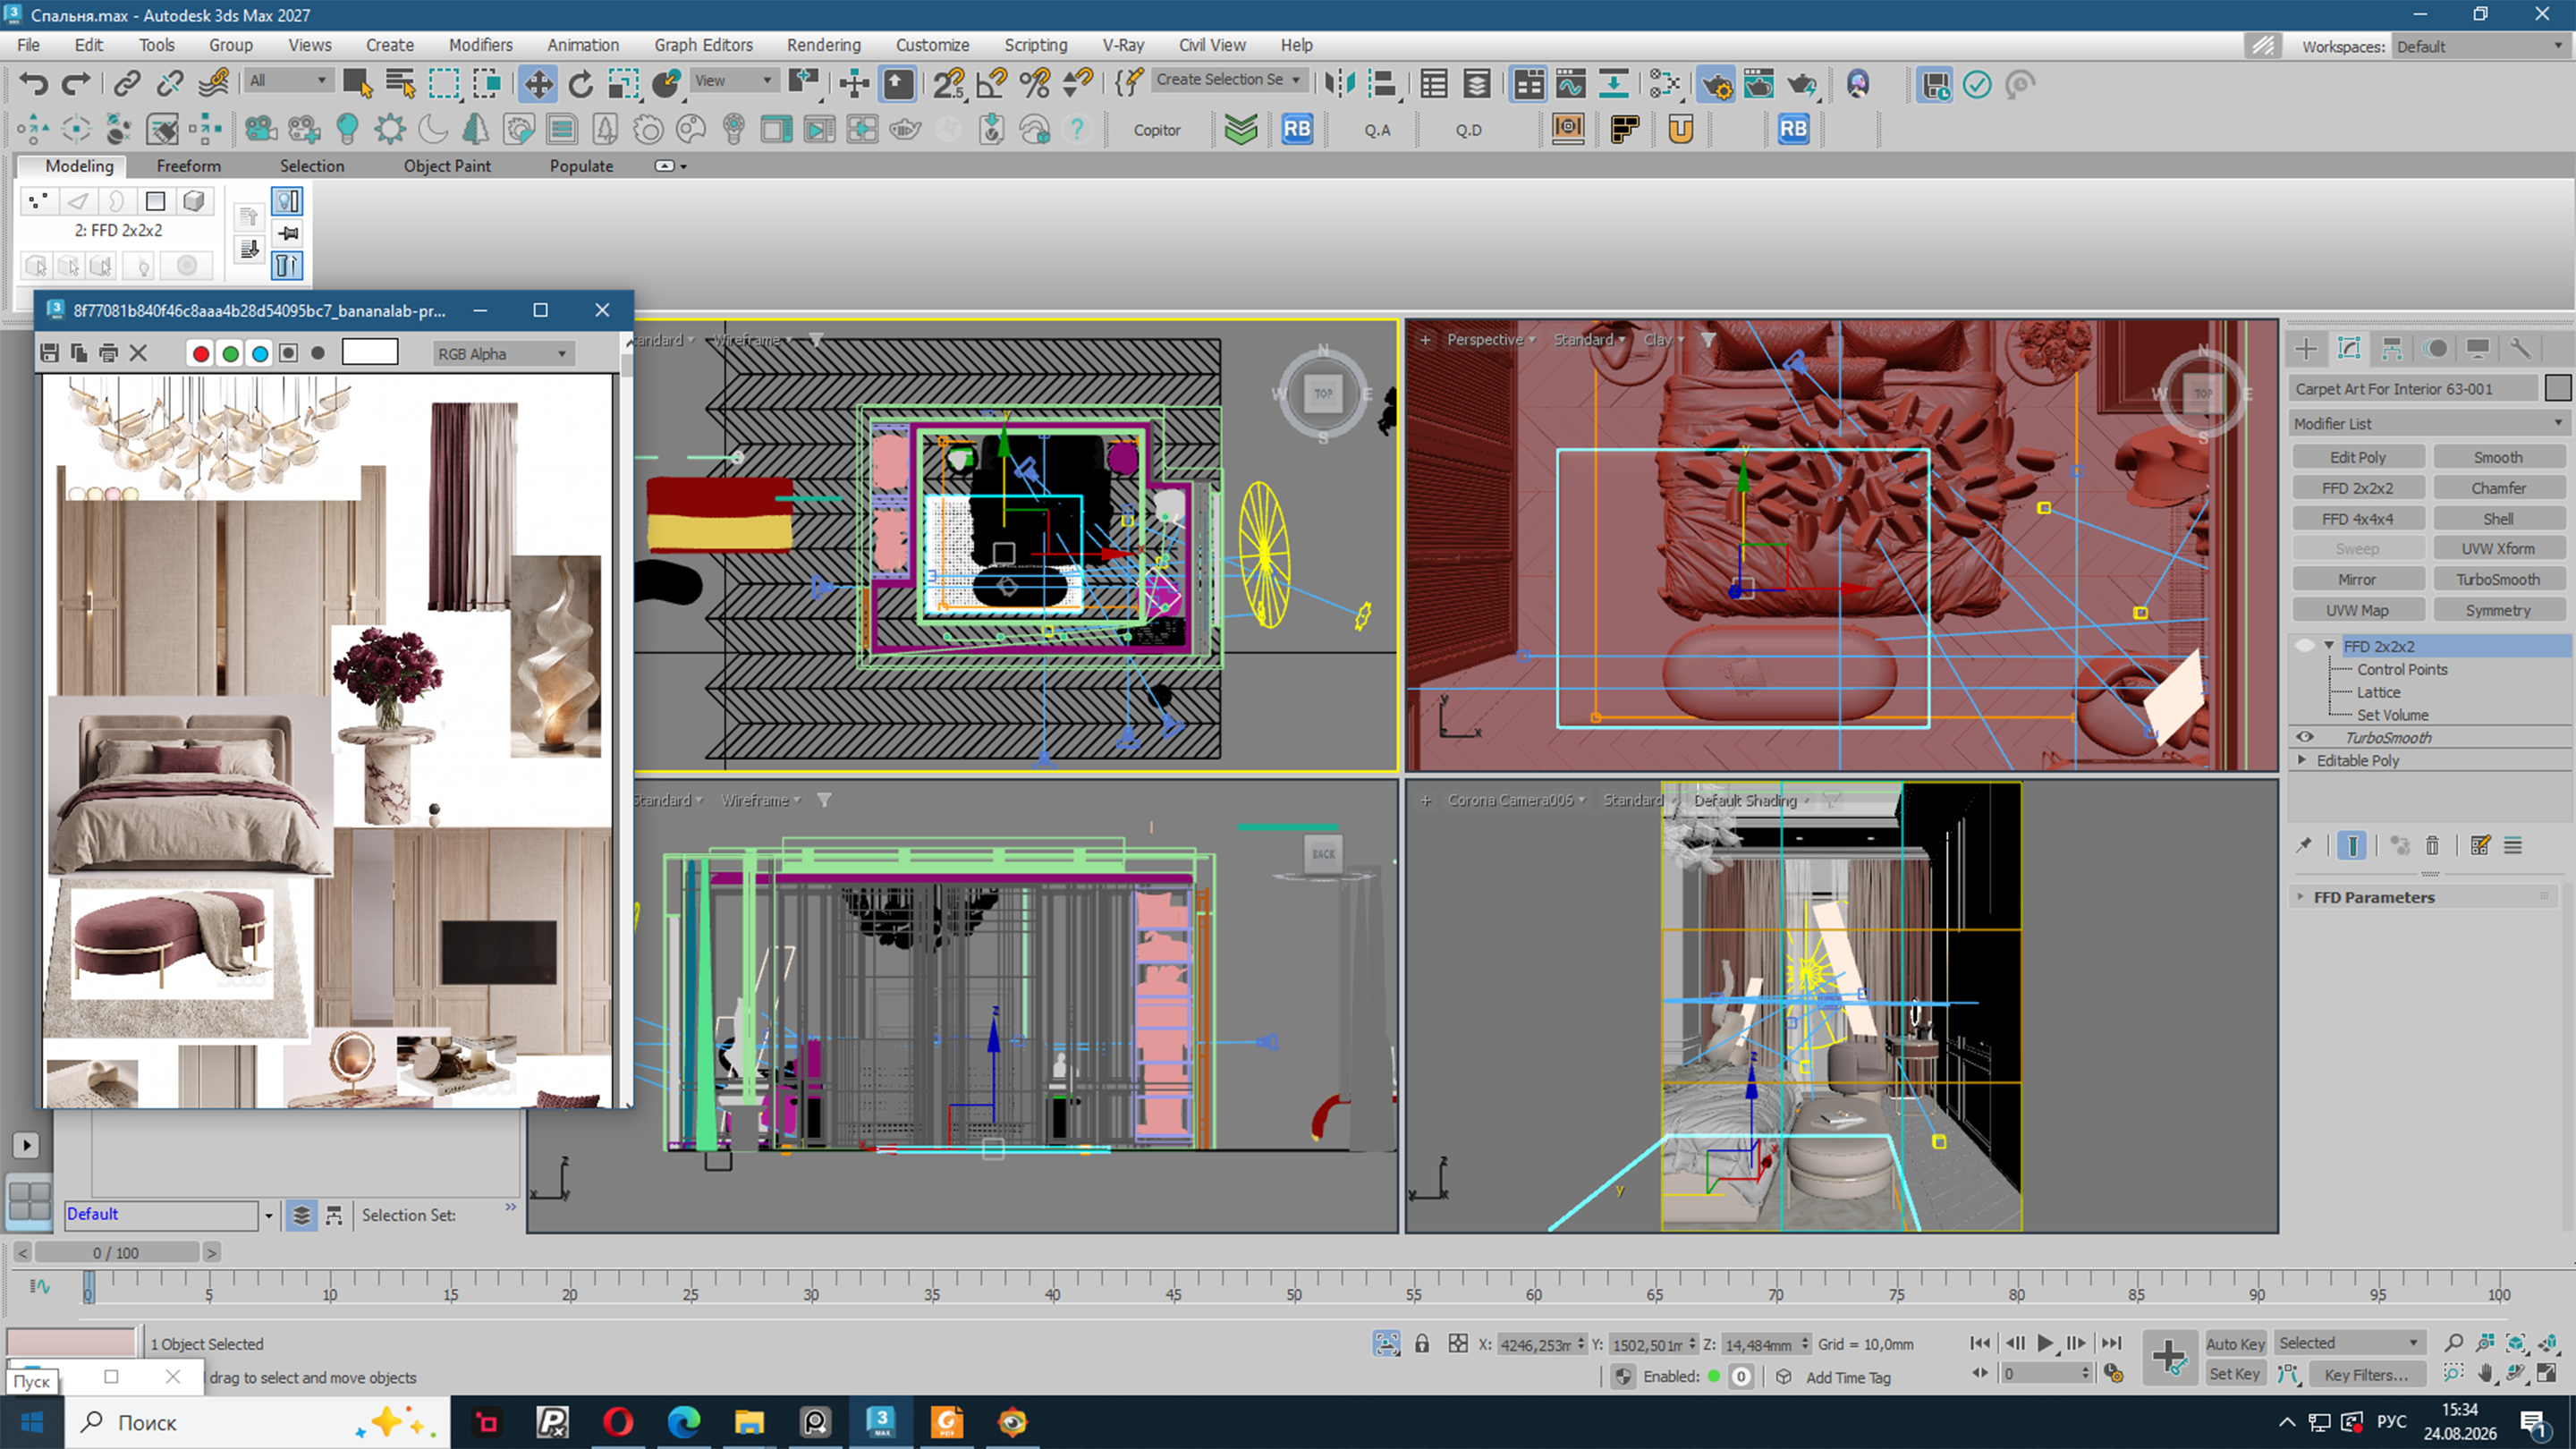The width and height of the screenshot is (2576, 1449).
Task: Click the white color swatch in bitmap window
Action: coord(370,352)
